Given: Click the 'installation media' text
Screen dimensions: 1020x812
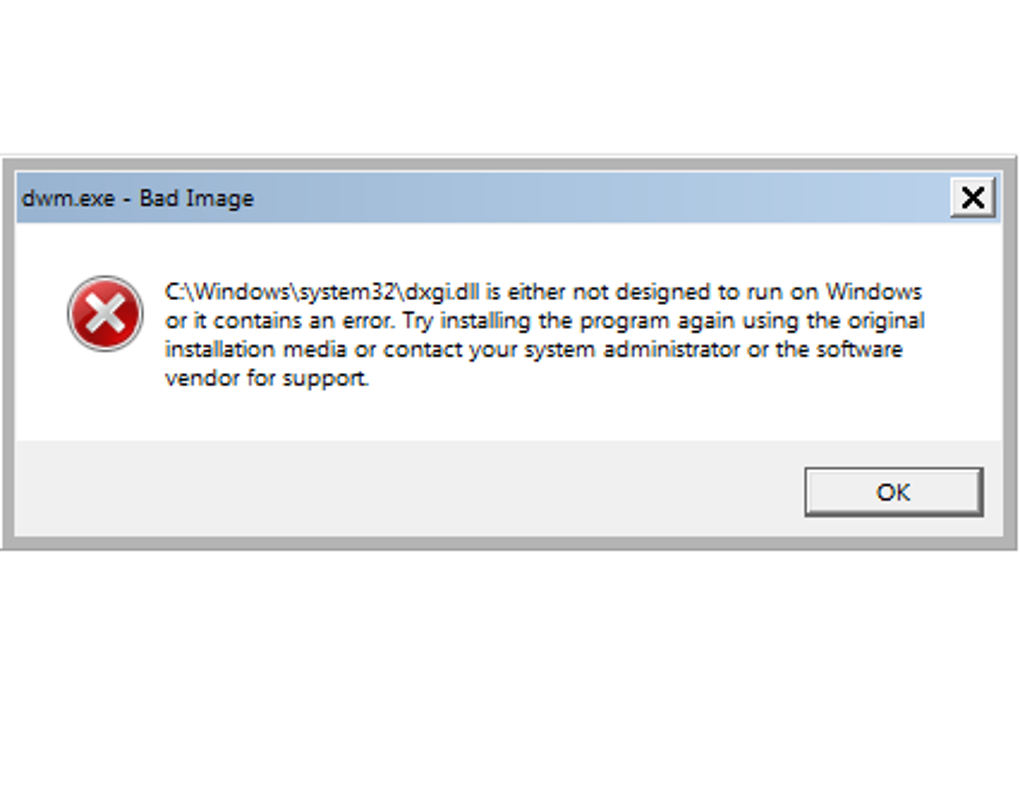Looking at the screenshot, I should (x=252, y=350).
